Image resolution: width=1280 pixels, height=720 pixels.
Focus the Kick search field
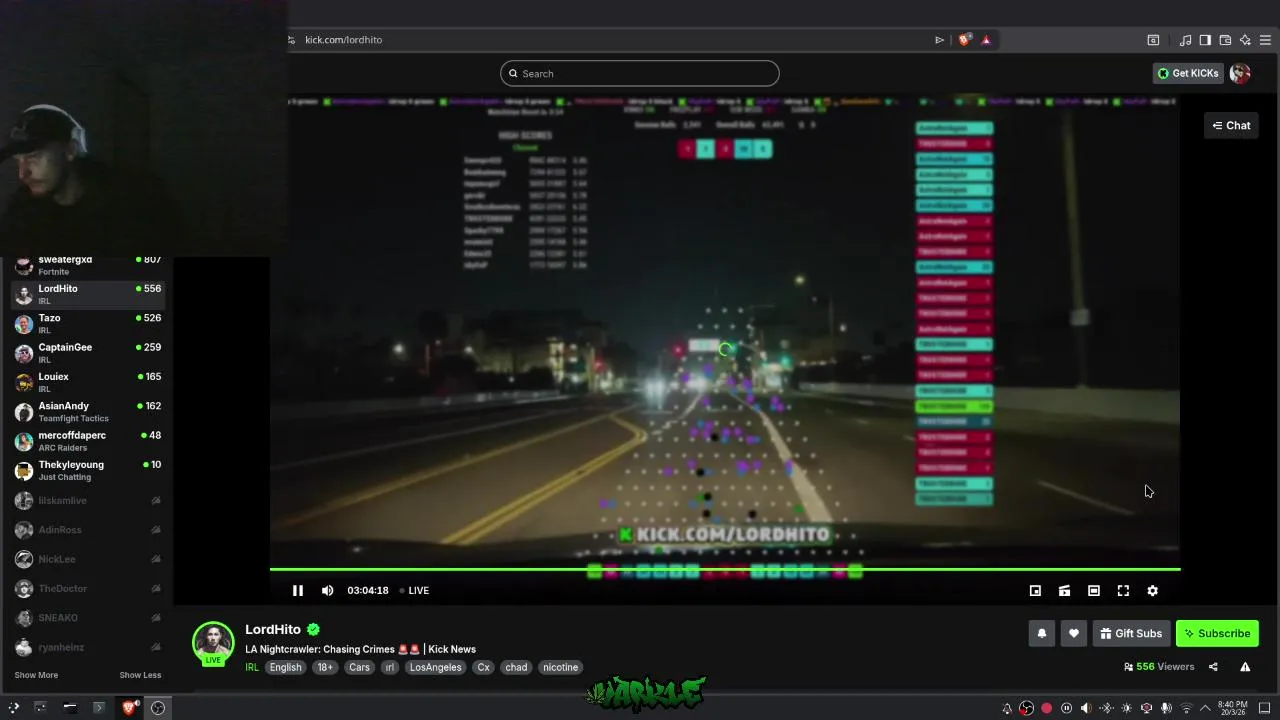[x=640, y=73]
